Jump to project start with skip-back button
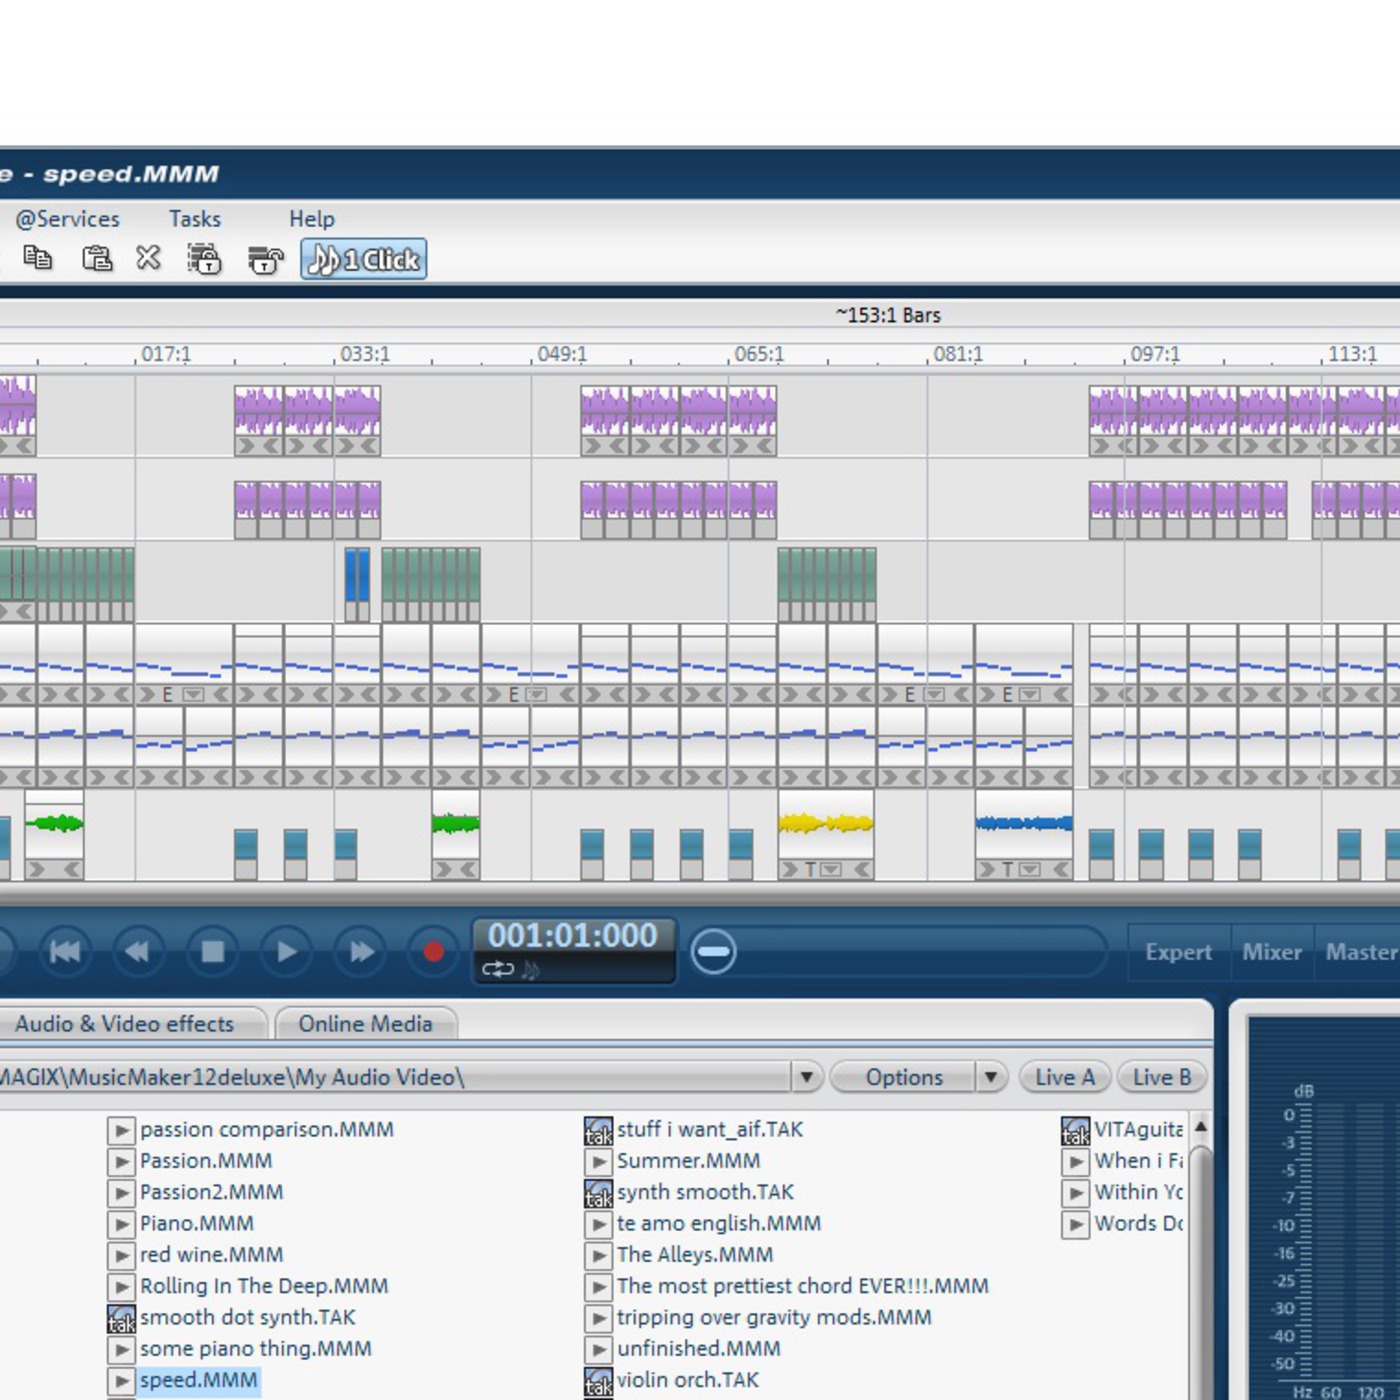 (65, 951)
